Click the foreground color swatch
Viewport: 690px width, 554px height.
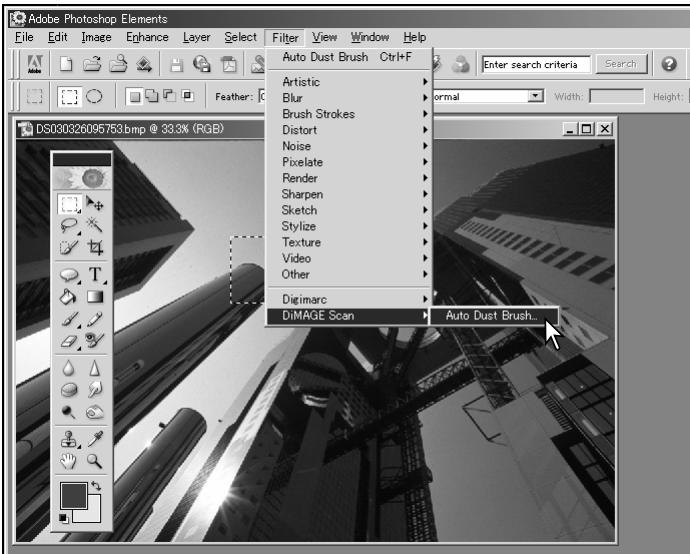pos(73,495)
